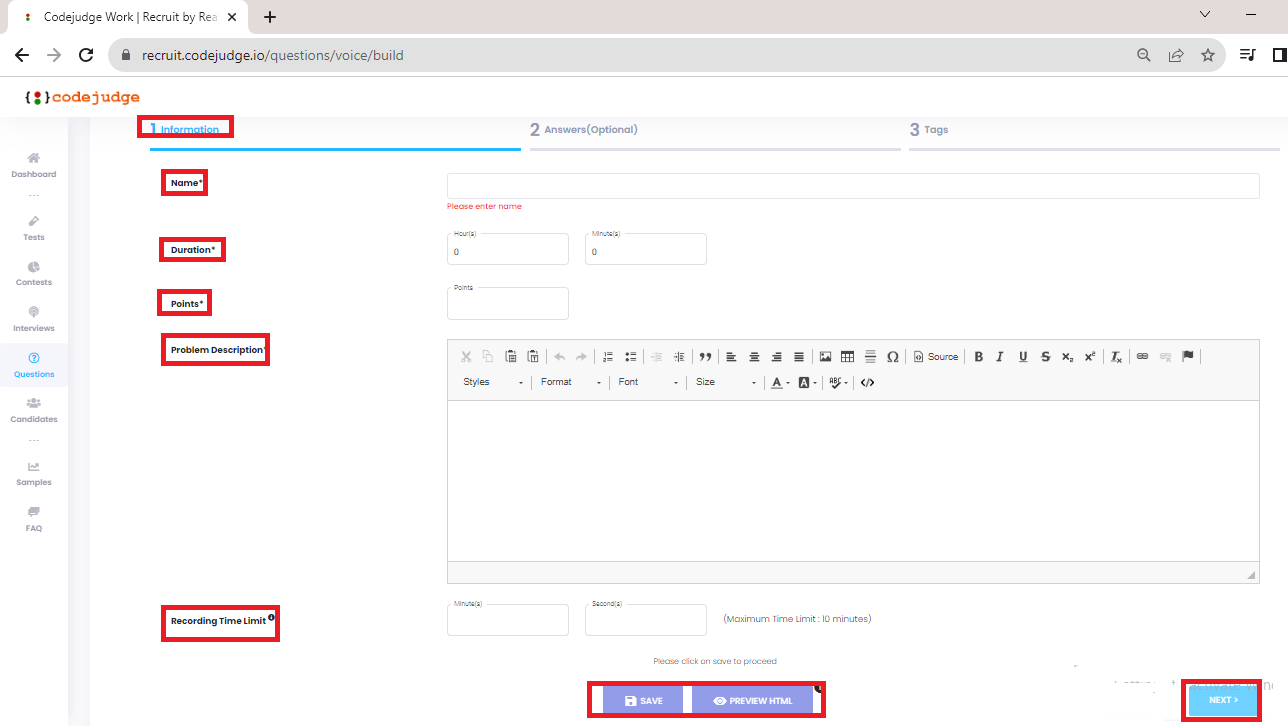Image resolution: width=1288 pixels, height=726 pixels.
Task: Open the spell check dropdown
Action: (x=838, y=382)
